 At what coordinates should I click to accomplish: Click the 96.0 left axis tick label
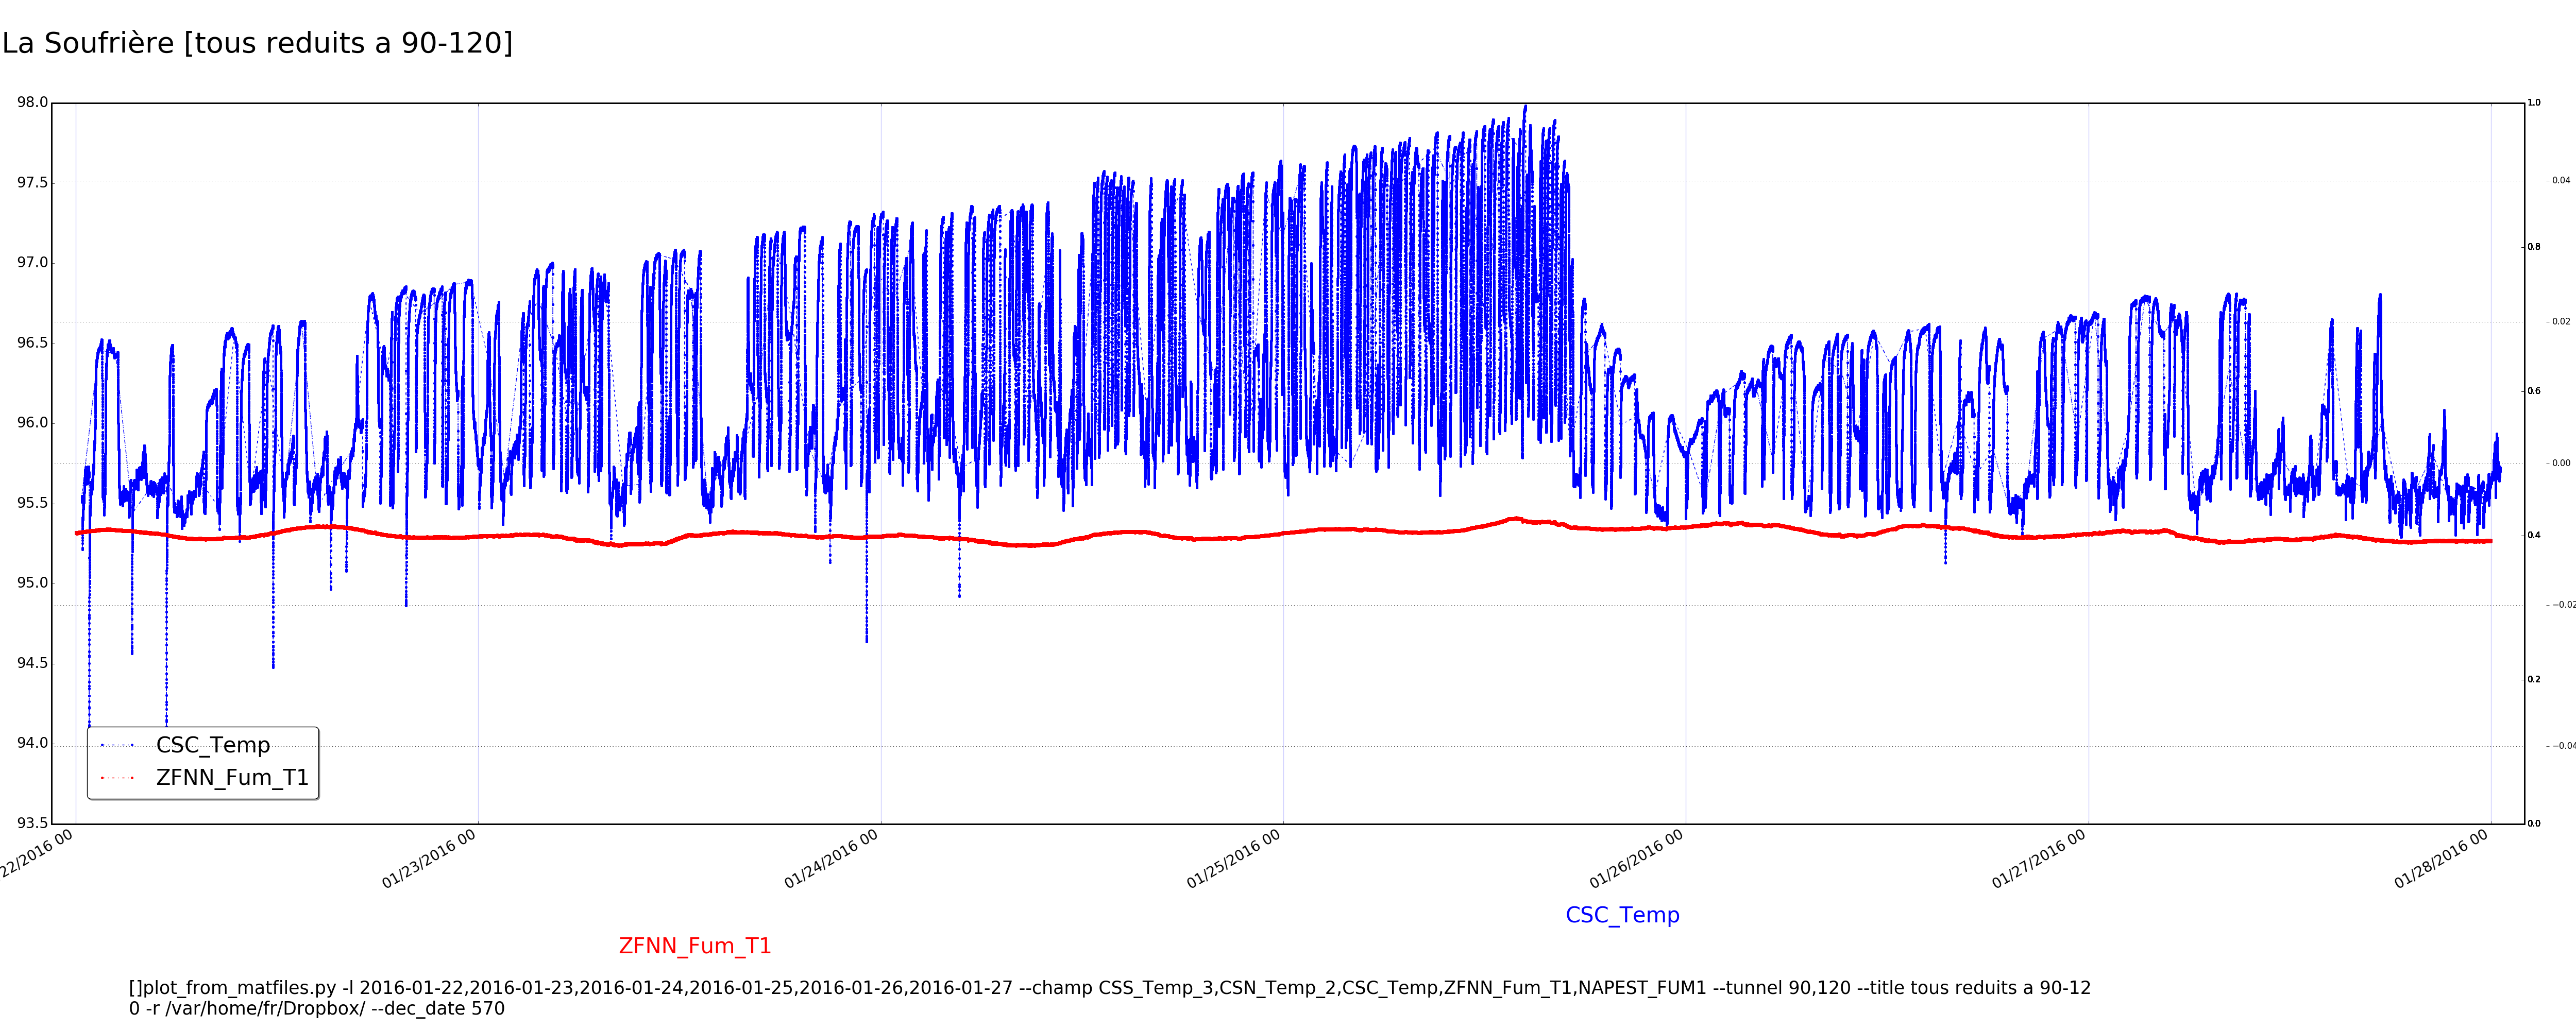pos(32,423)
